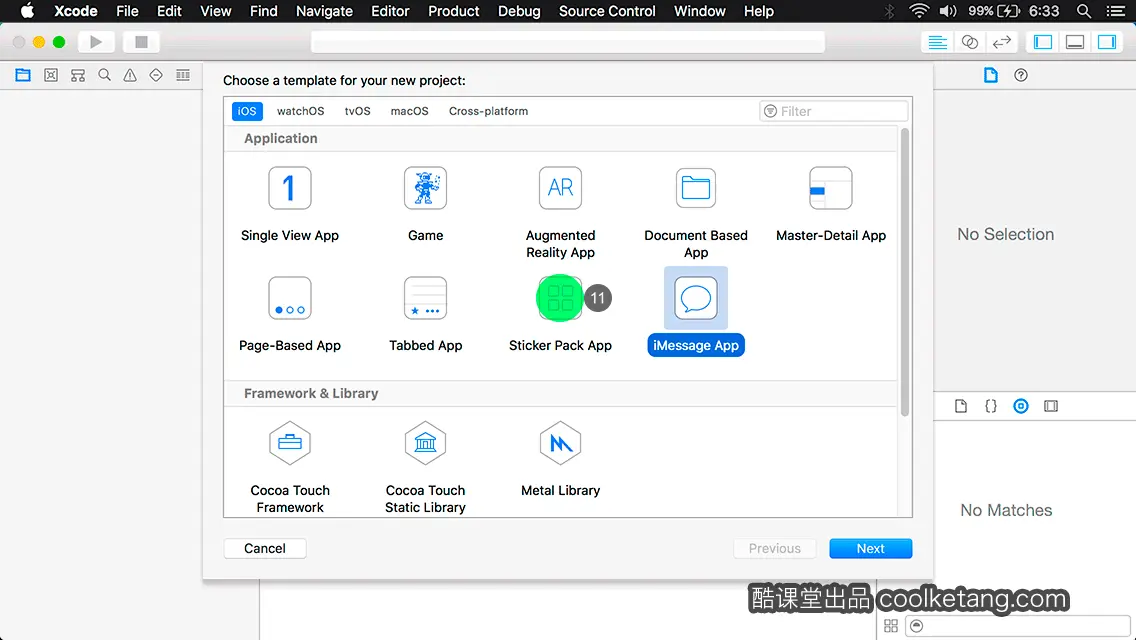
Task: Click the volume icon in menu bar
Action: (x=948, y=11)
